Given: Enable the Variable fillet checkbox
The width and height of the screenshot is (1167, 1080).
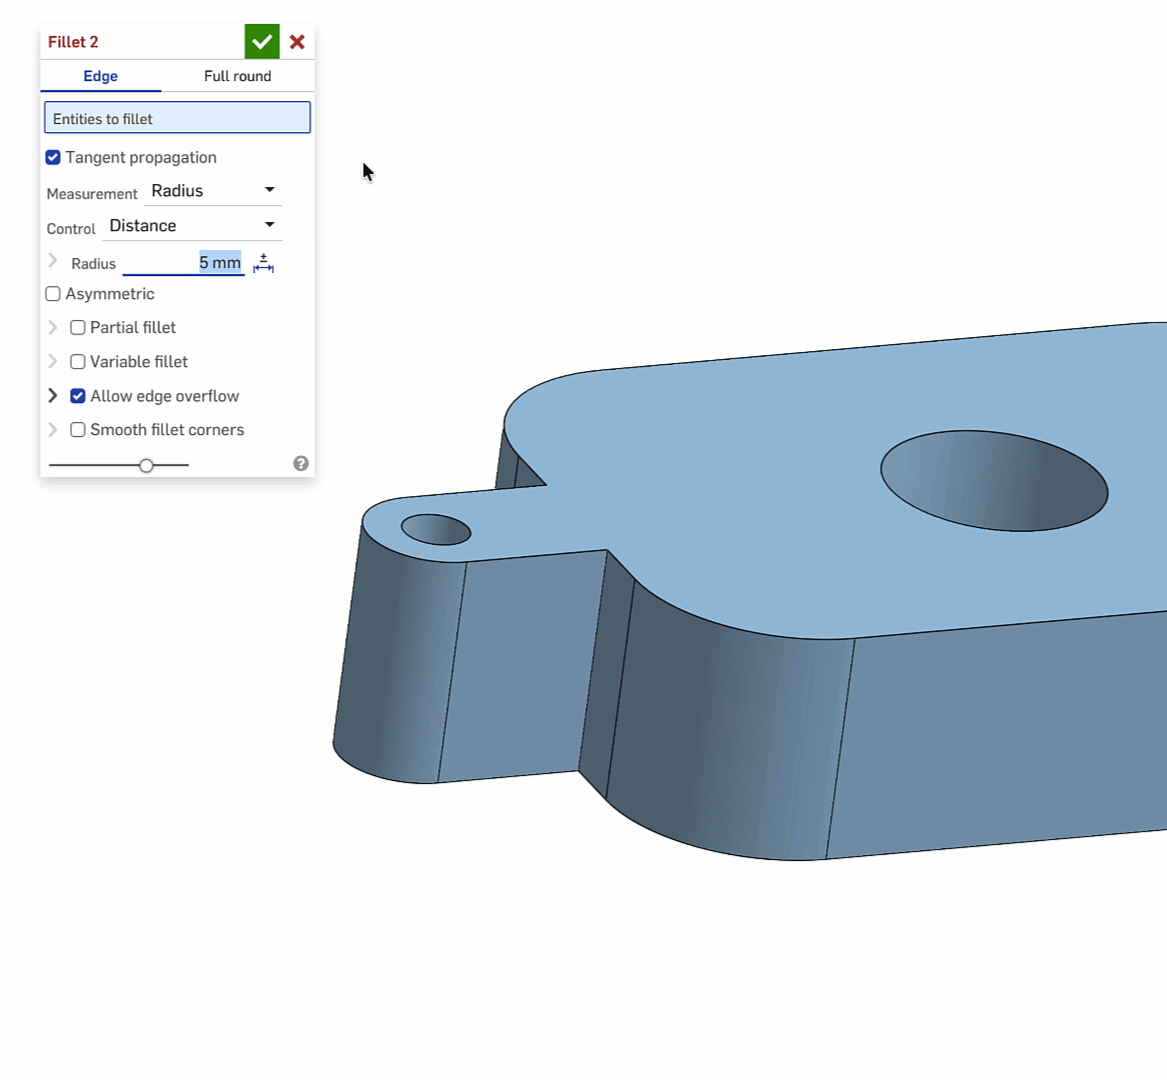Looking at the screenshot, I should coord(77,362).
